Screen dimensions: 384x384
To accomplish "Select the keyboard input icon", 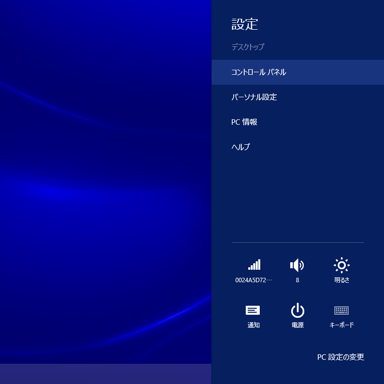I will click(342, 310).
